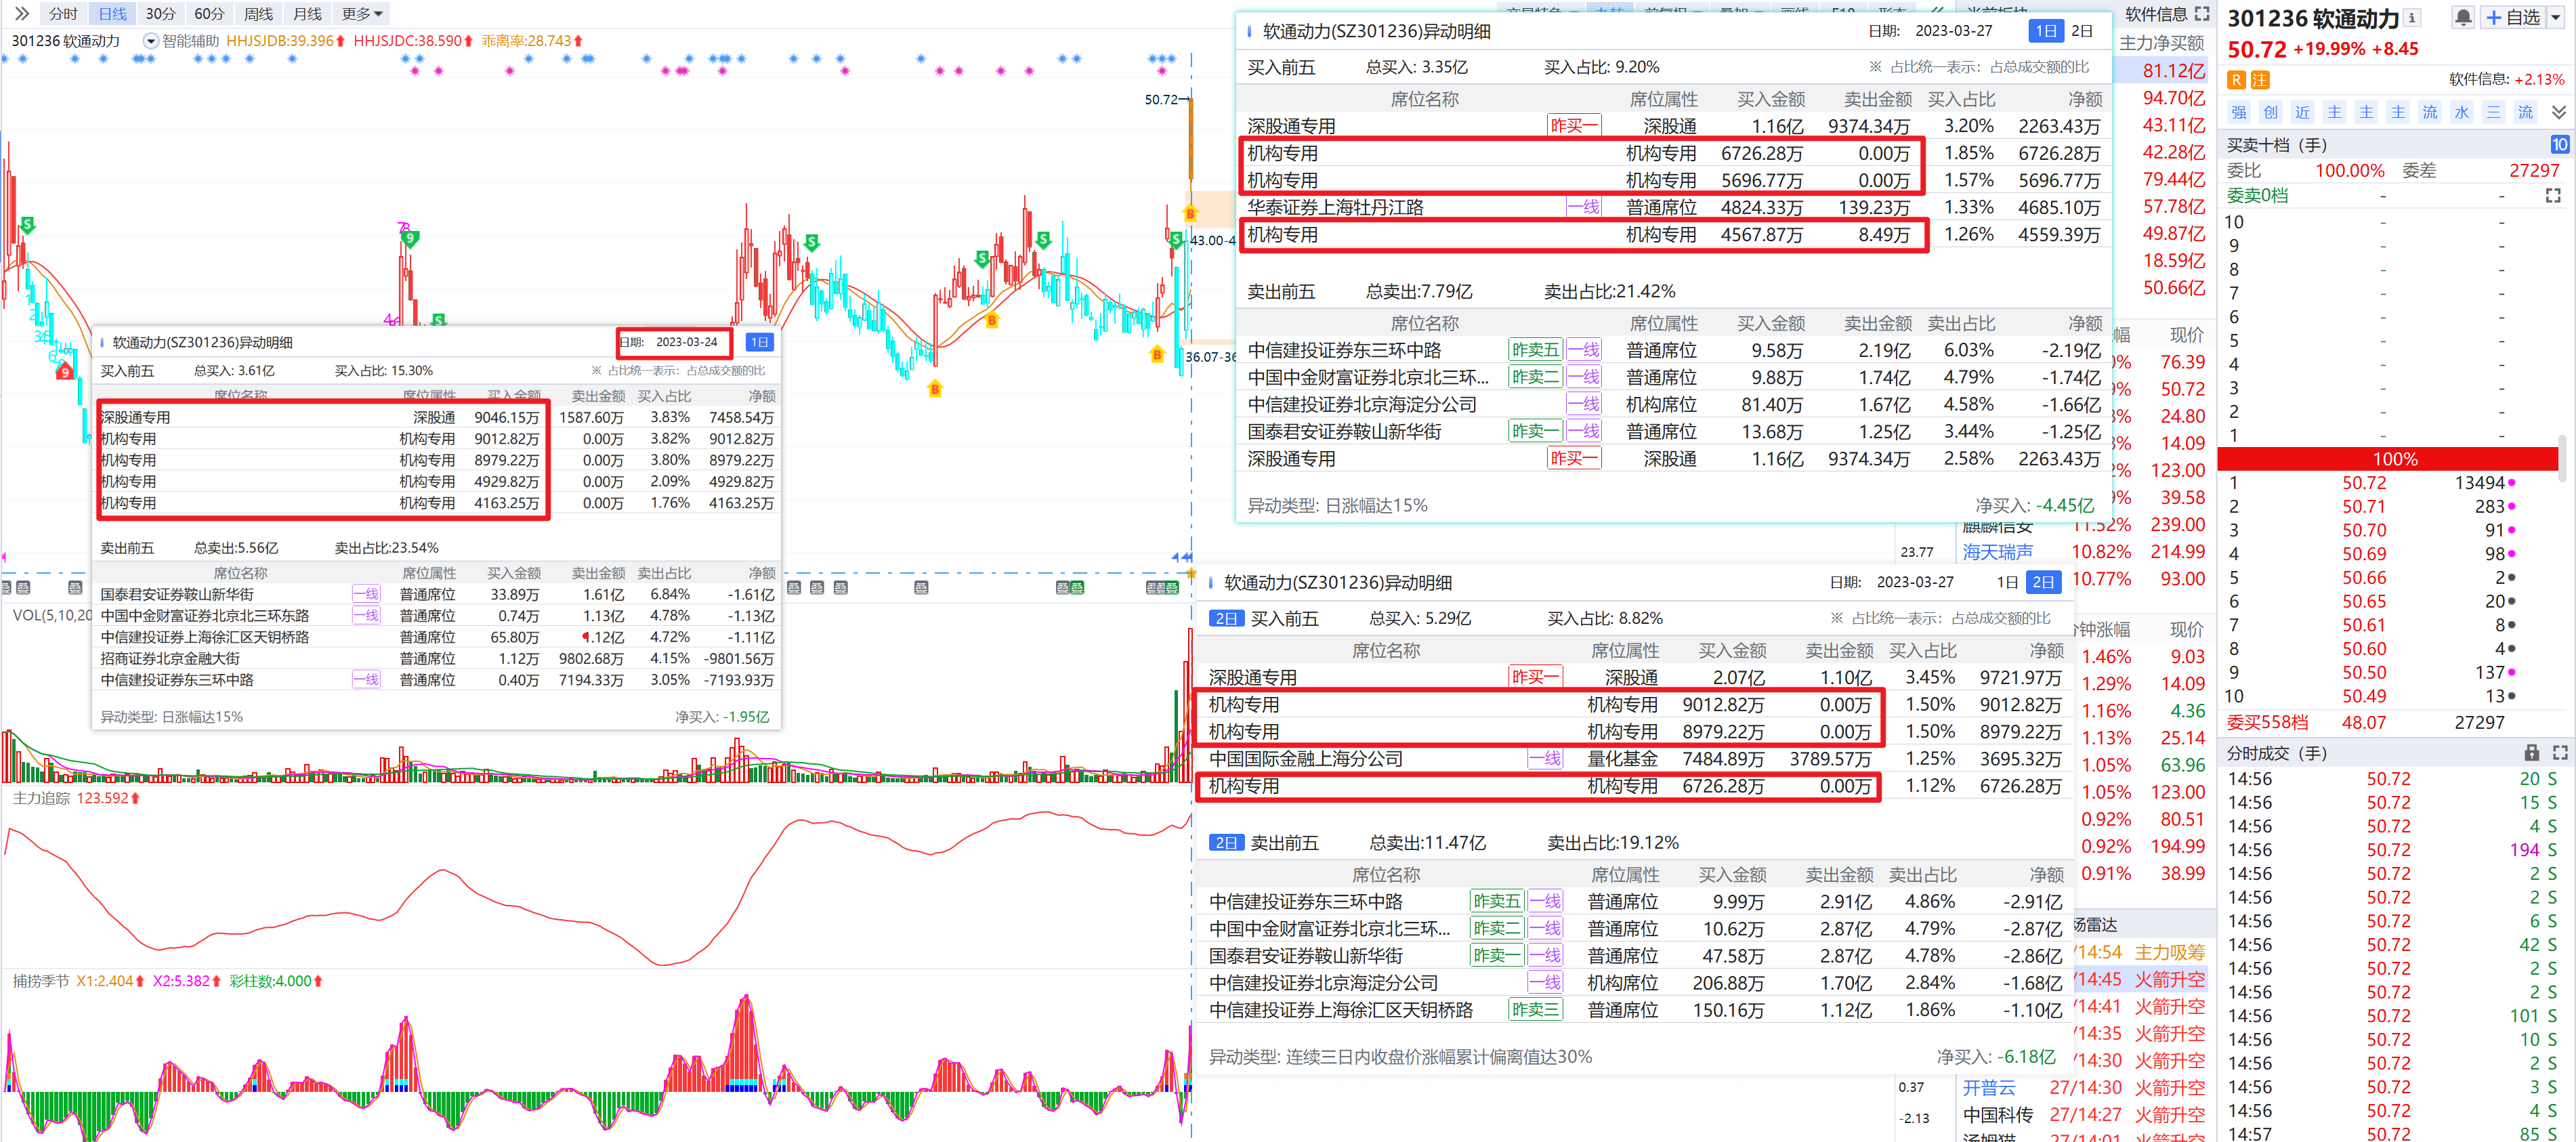Click 昨买一 tag in top 深股通专用 row

1574,126
